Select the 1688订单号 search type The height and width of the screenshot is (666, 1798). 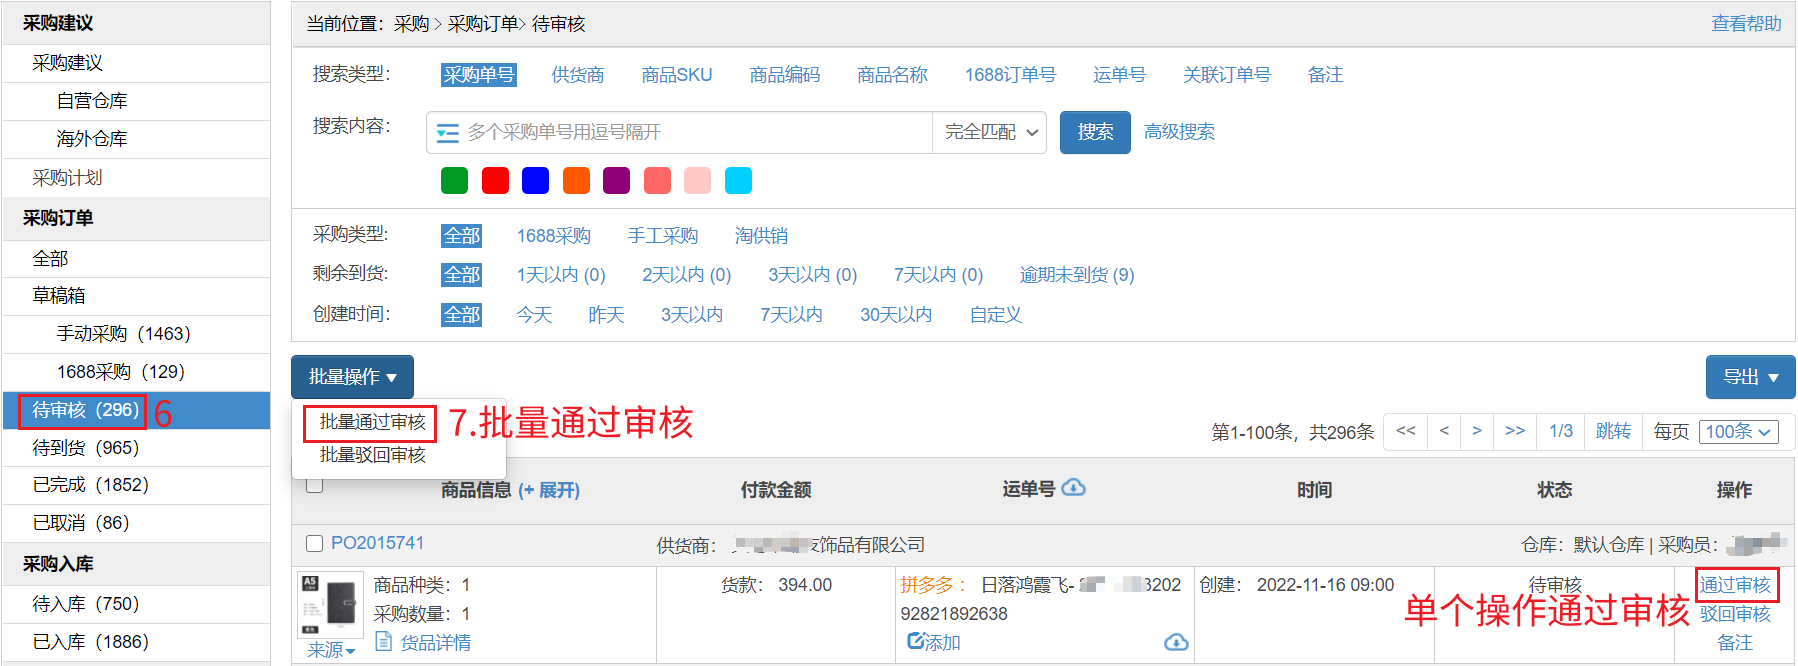(x=1010, y=75)
